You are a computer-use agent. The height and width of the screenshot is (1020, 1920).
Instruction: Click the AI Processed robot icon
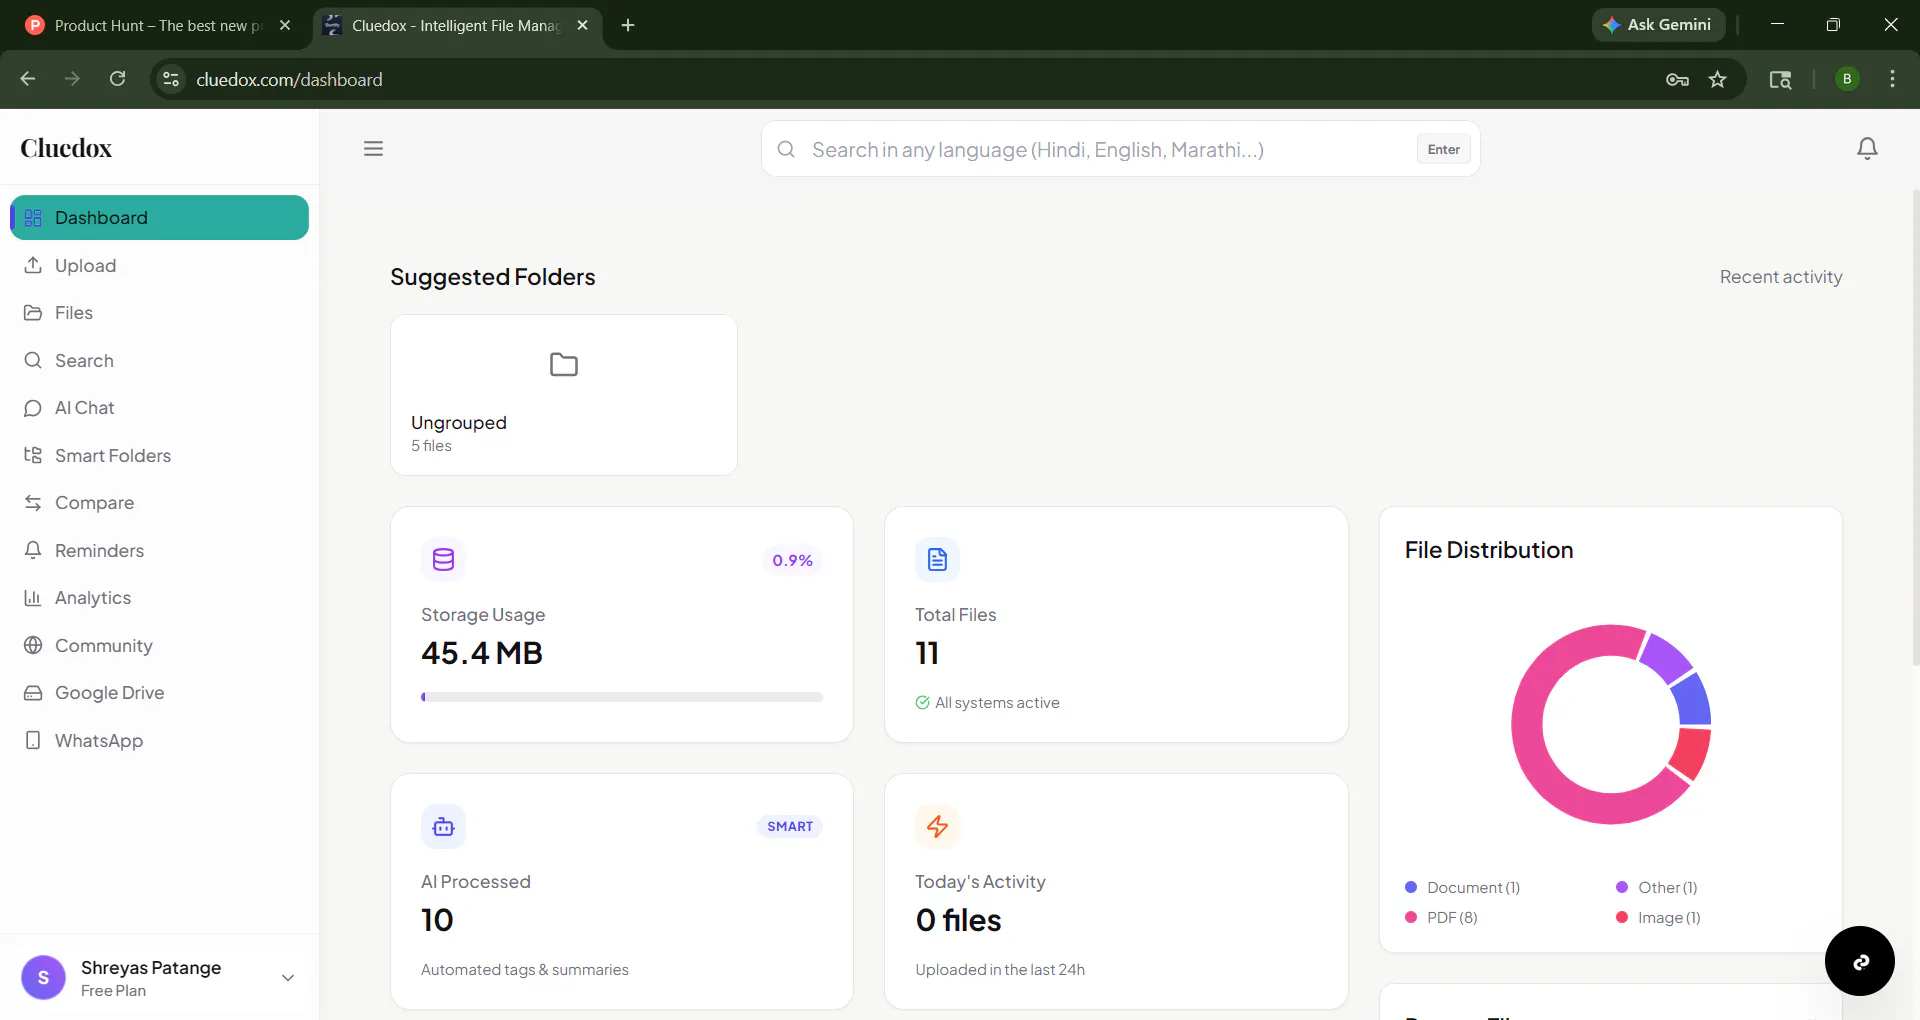coord(443,826)
